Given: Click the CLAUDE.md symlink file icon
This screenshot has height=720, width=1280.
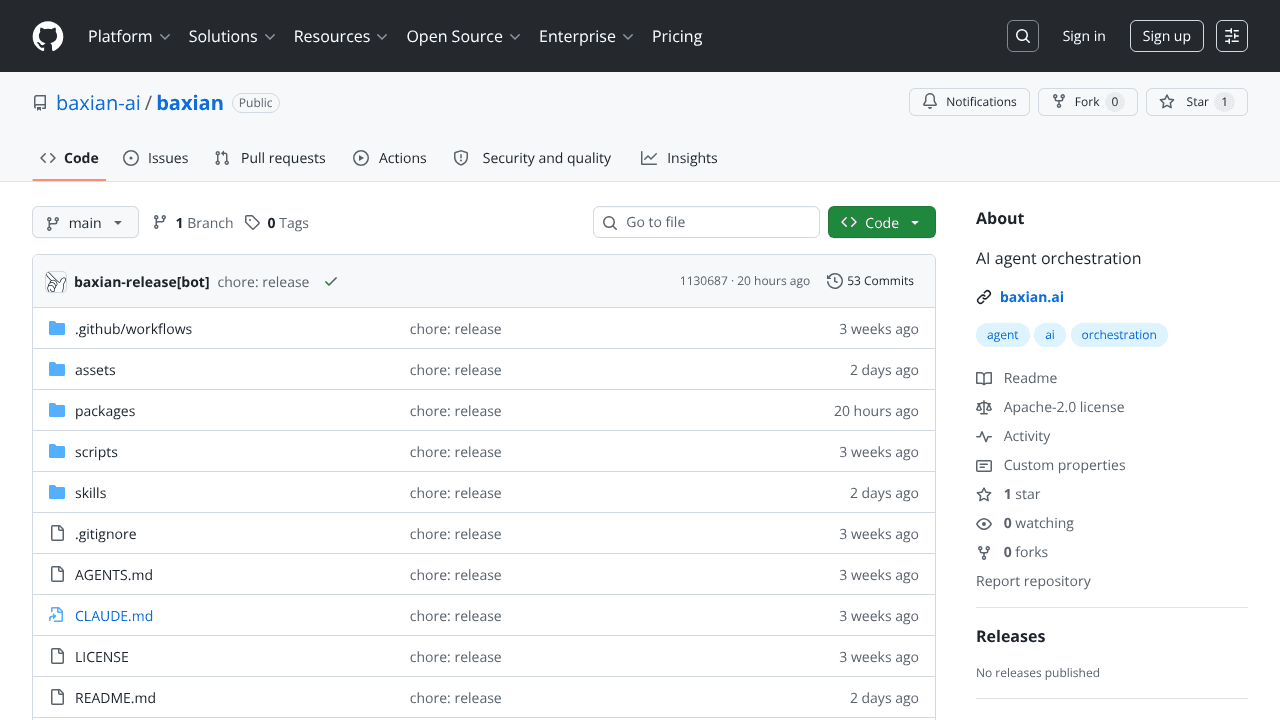Looking at the screenshot, I should click(x=57, y=616).
